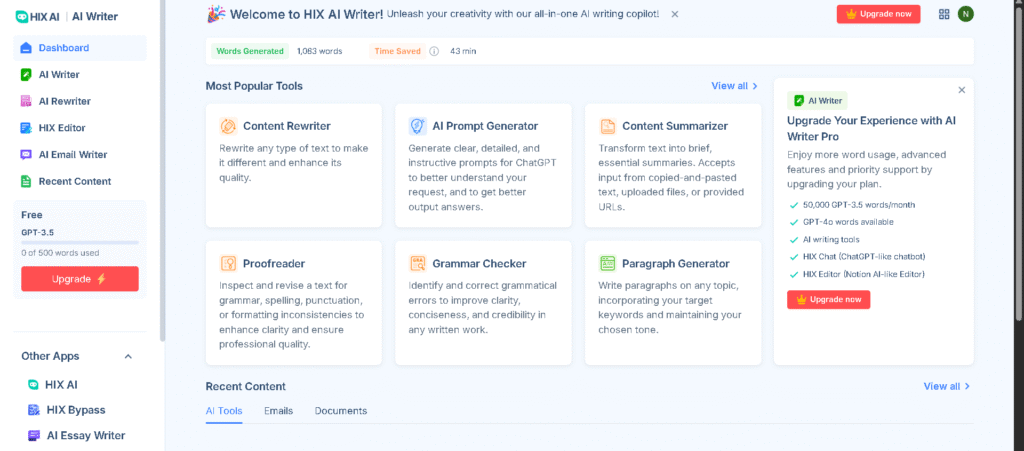This screenshot has width=1024, height=451.
Task: Dismiss the welcome banner
Action: coord(675,14)
